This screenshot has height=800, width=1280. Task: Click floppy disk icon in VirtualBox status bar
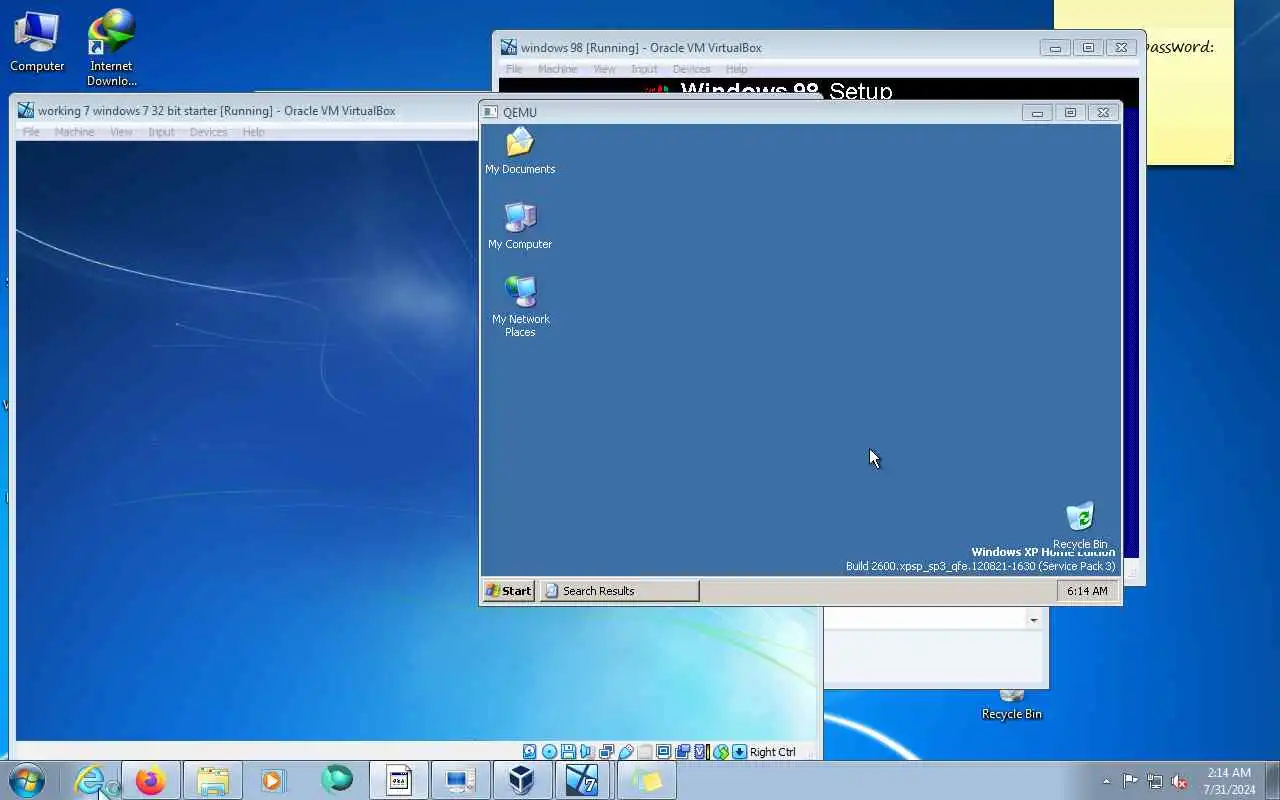[568, 752]
